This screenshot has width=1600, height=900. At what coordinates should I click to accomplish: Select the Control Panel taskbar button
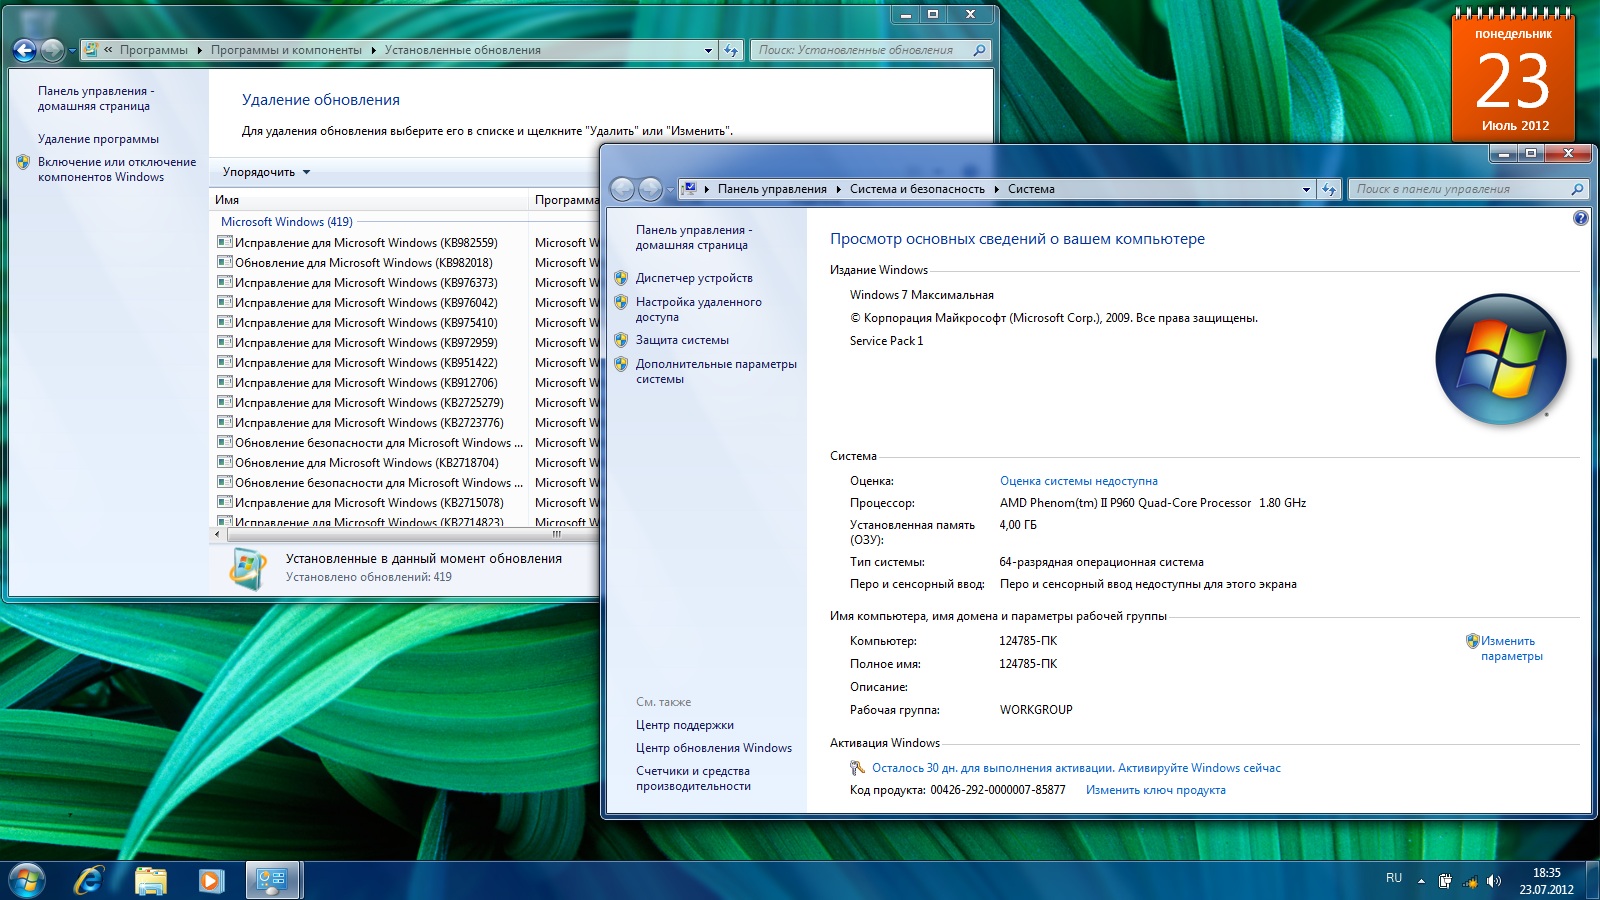[272, 880]
